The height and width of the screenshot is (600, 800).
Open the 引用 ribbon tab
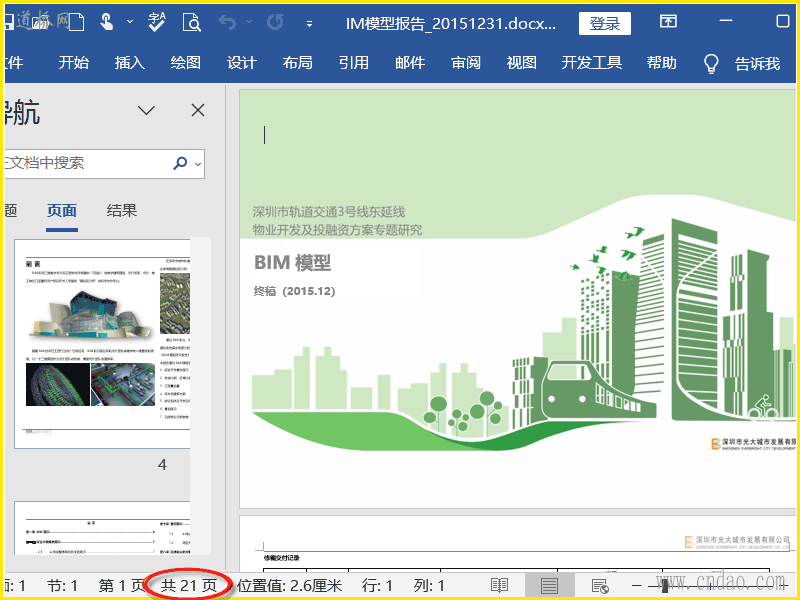(354, 63)
